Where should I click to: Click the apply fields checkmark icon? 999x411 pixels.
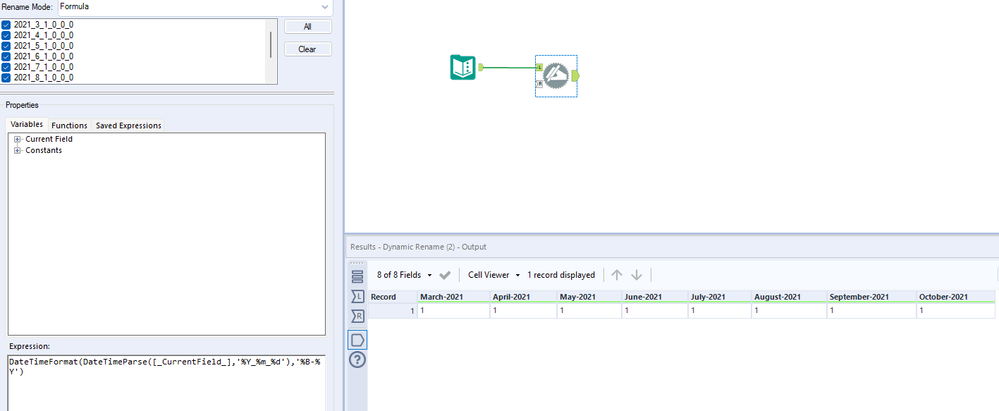[445, 275]
